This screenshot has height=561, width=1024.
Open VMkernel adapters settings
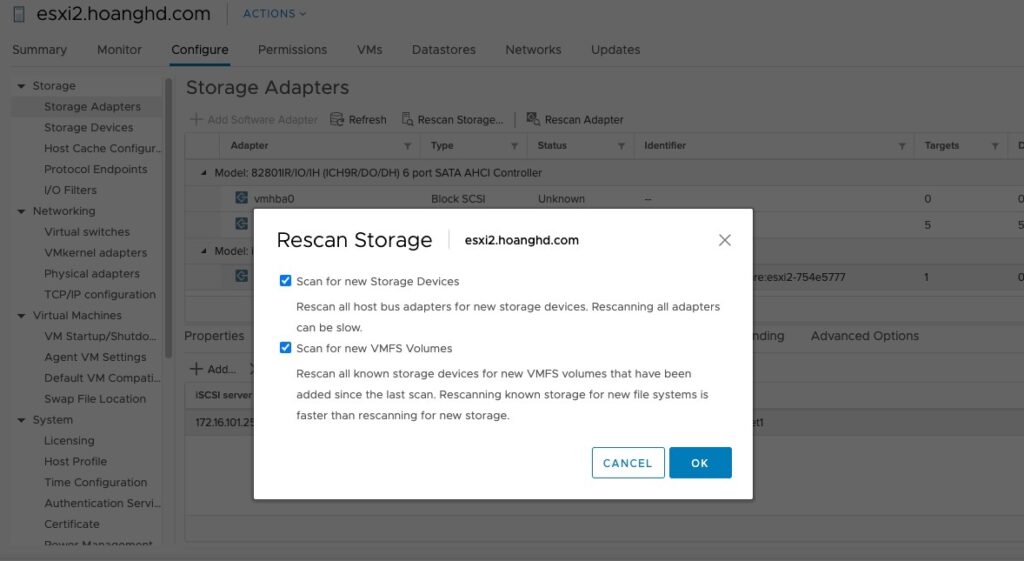point(95,253)
